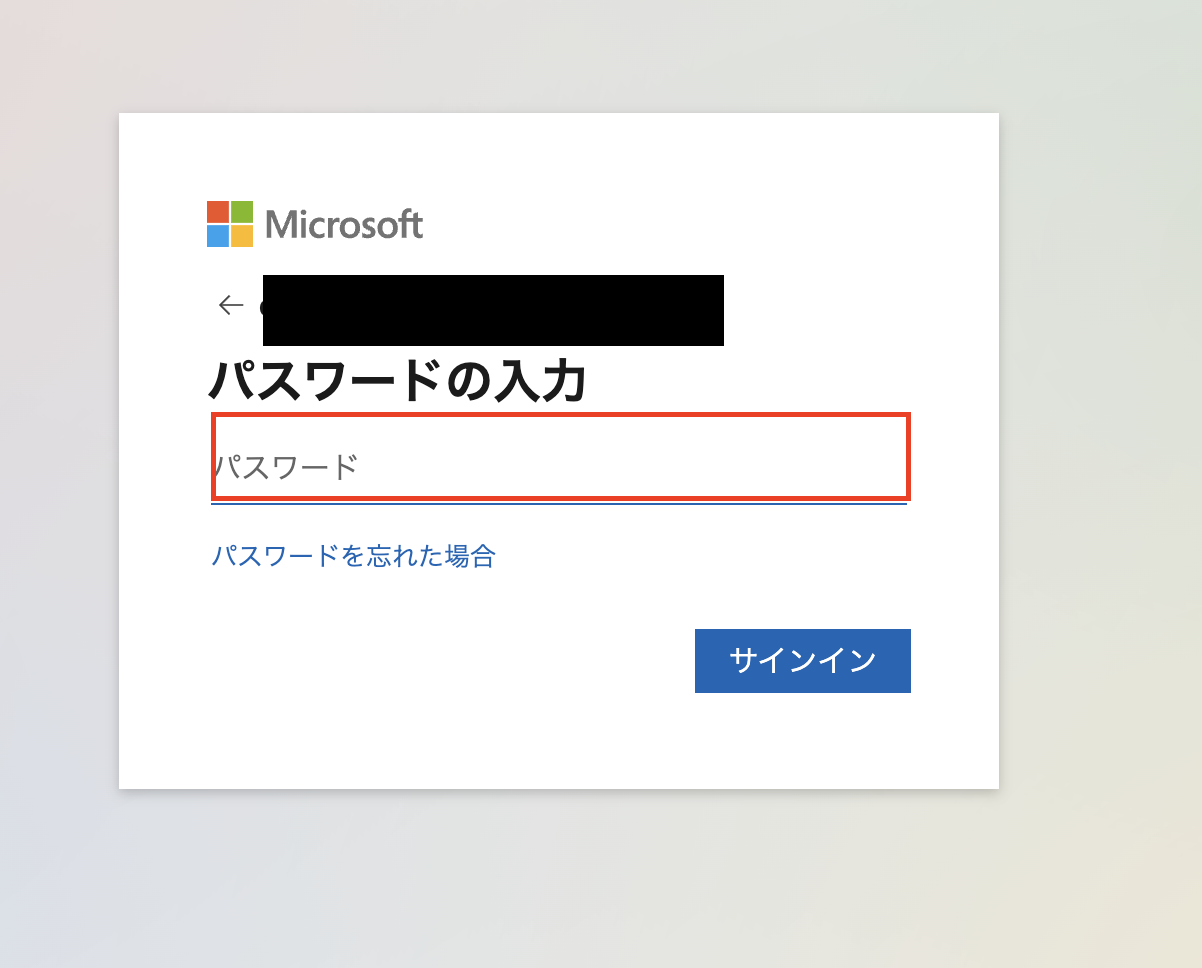The height and width of the screenshot is (968, 1202).
Task: Click the yellow square in the Microsoft logo
Action: pos(242,235)
